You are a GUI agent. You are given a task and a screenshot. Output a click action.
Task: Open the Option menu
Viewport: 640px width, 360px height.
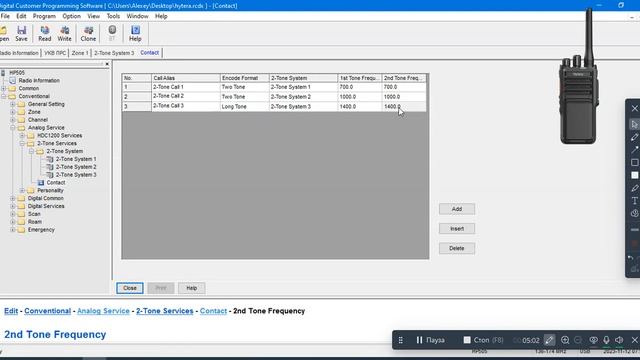coord(71,16)
